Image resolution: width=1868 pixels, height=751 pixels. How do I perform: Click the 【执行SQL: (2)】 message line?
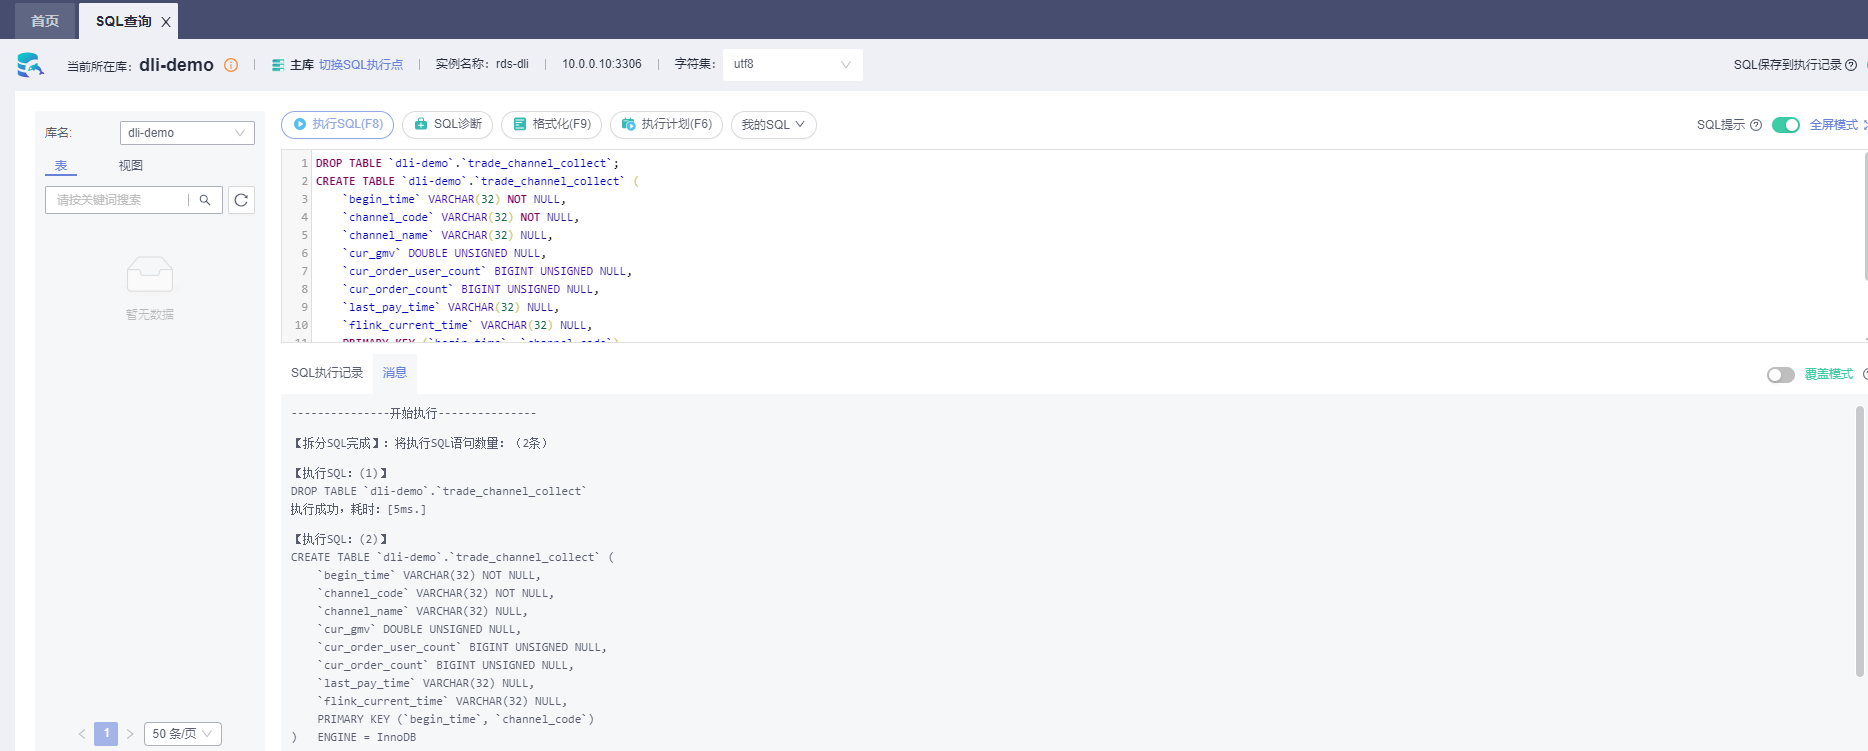point(340,540)
